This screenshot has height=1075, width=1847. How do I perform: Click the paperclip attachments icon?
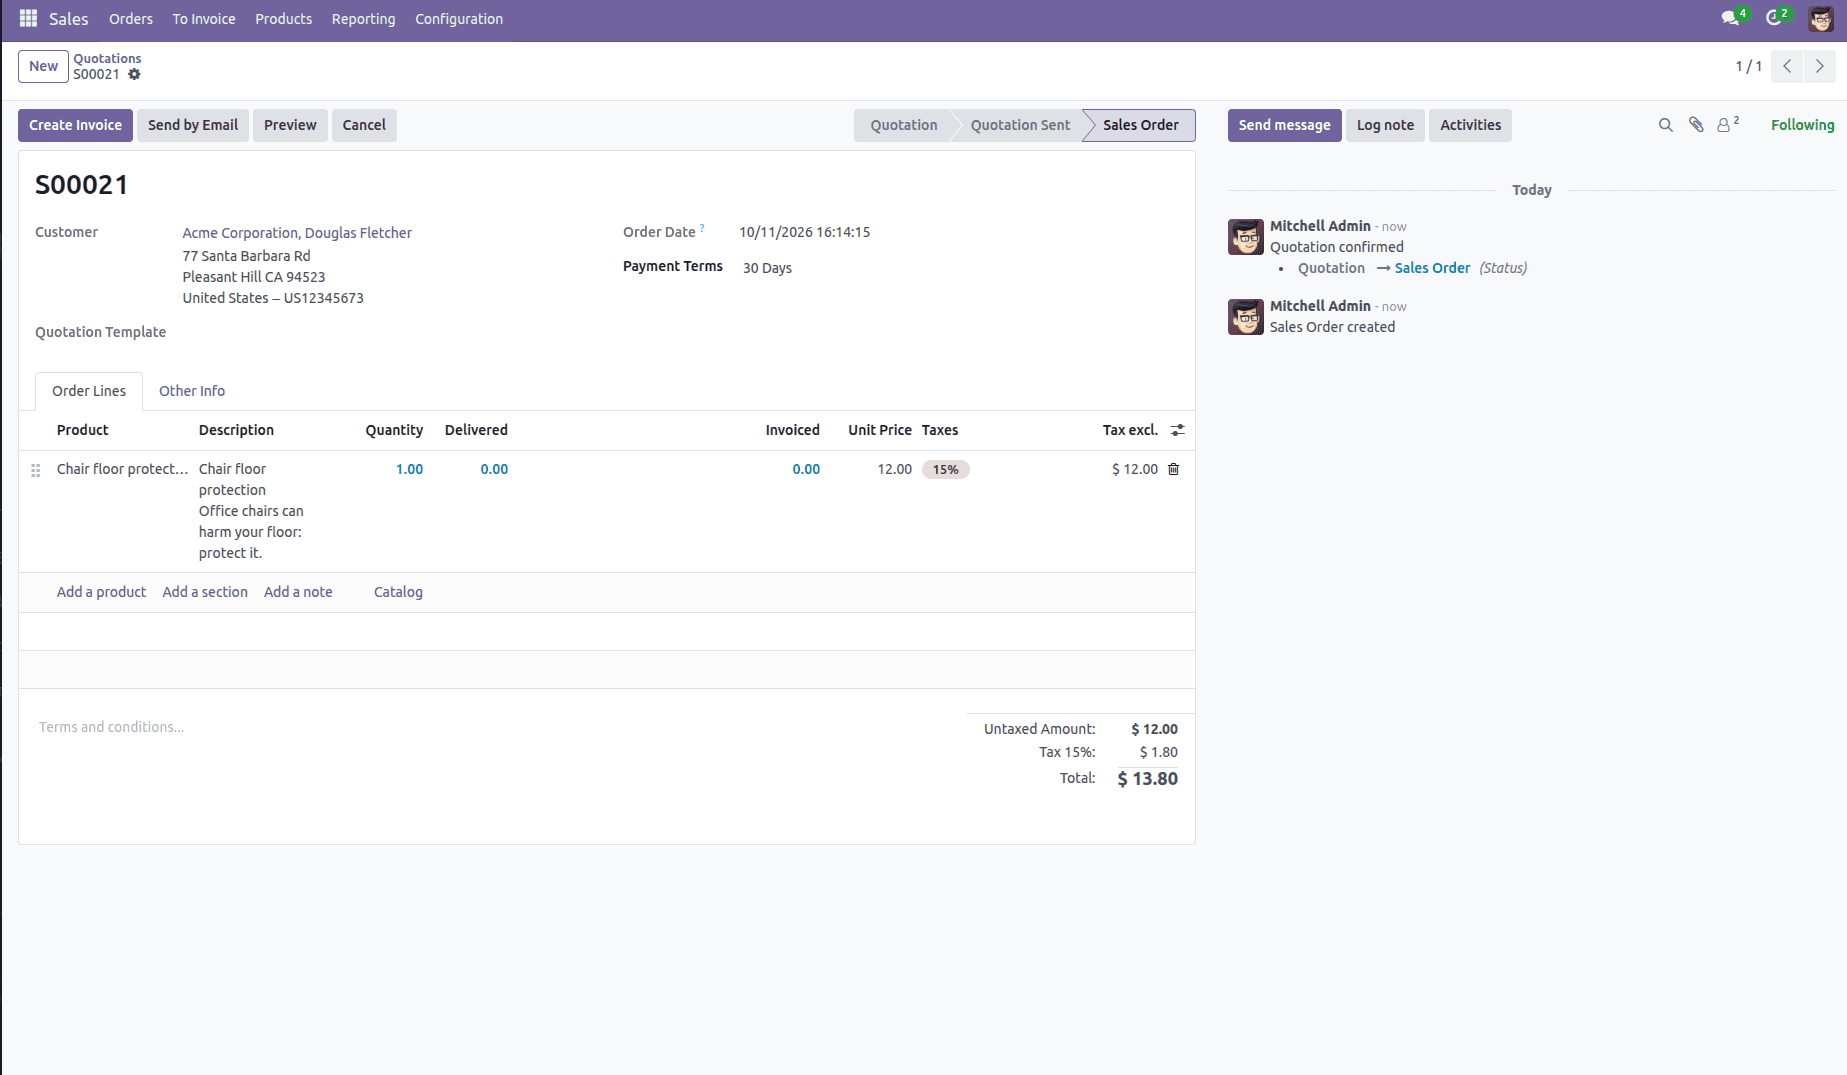point(1696,125)
